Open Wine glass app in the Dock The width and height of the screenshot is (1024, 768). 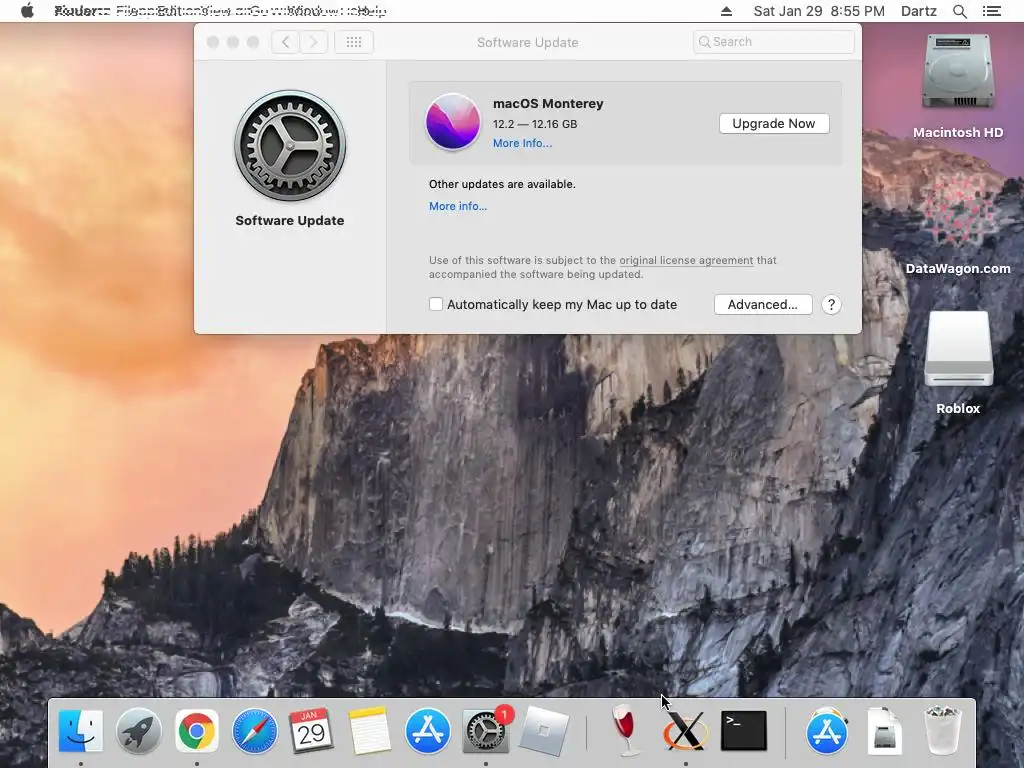(626, 731)
